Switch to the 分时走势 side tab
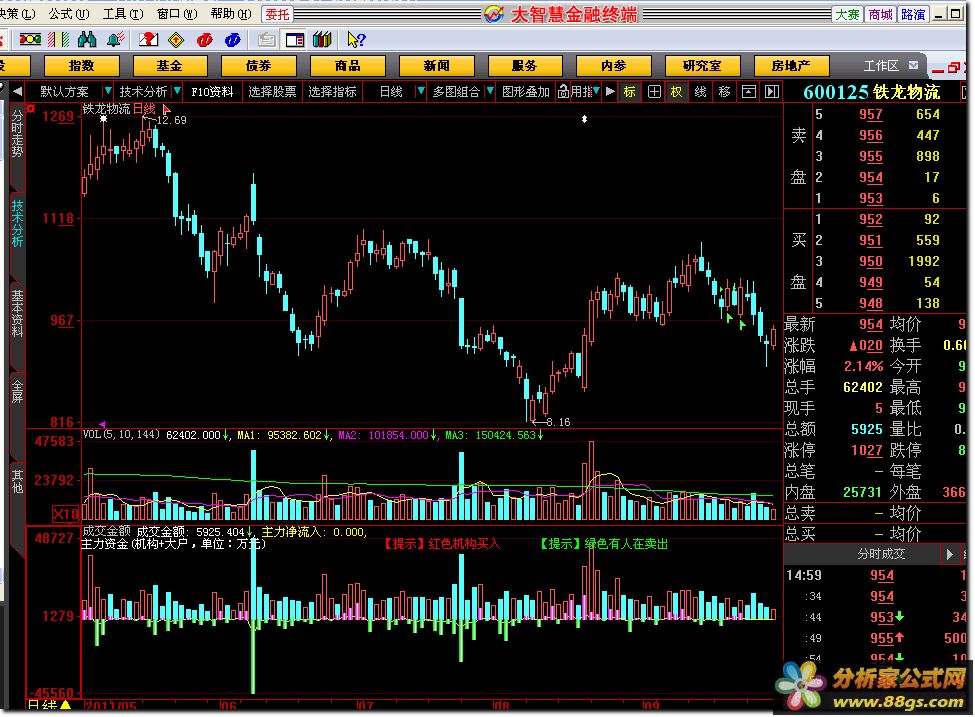The image size is (975, 717). click(x=17, y=134)
